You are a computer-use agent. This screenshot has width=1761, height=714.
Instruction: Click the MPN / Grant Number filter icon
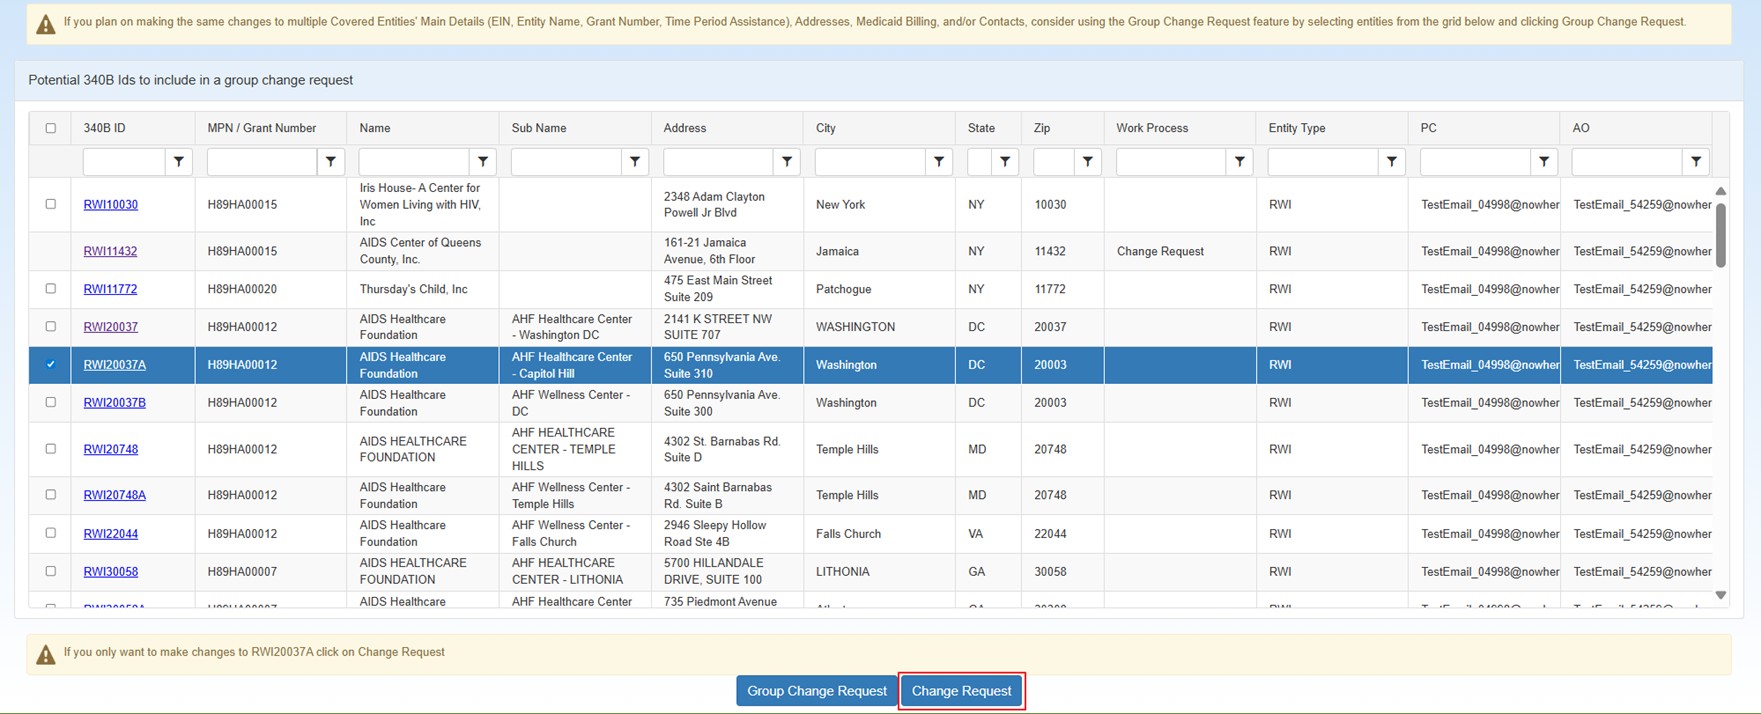(x=330, y=162)
